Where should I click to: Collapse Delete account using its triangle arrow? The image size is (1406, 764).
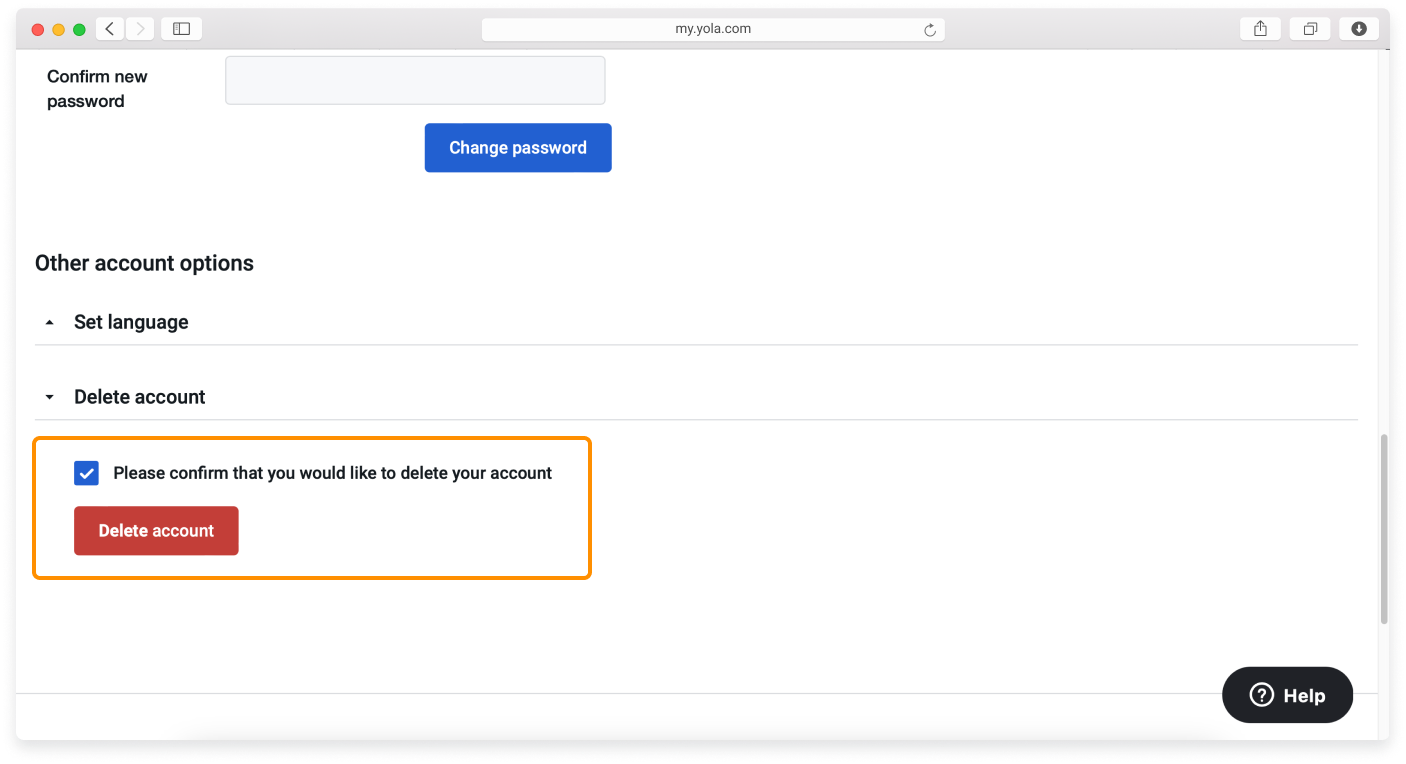[x=50, y=397]
